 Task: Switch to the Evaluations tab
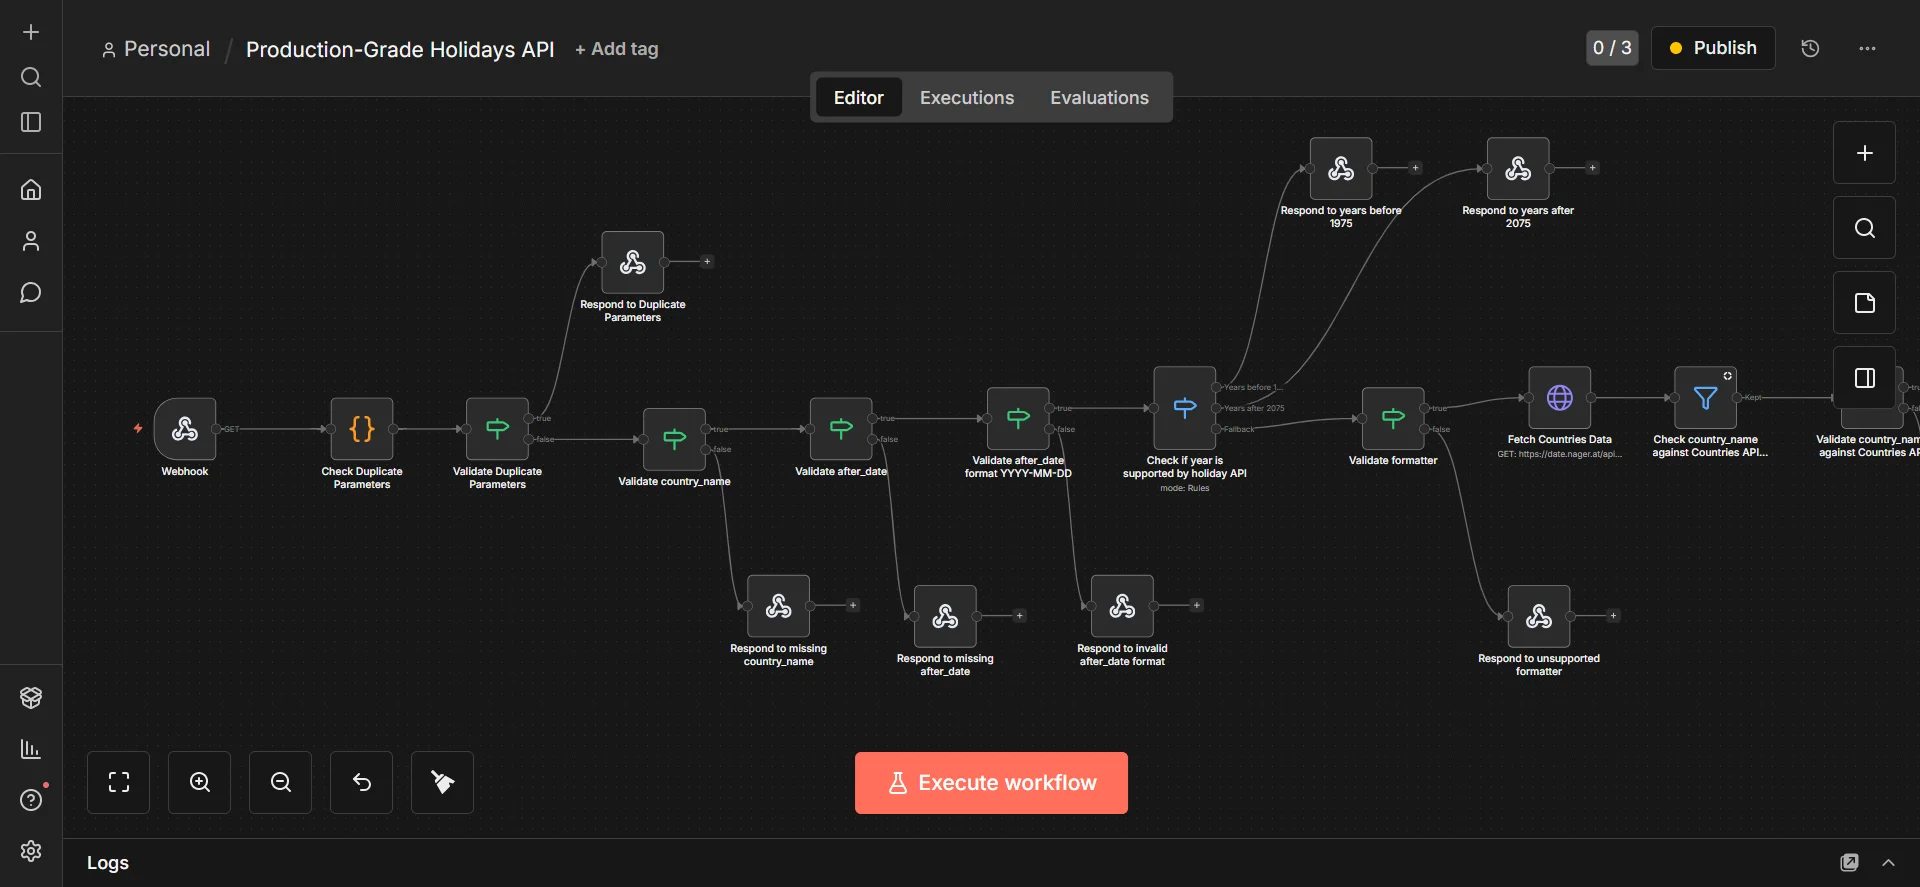1099,98
